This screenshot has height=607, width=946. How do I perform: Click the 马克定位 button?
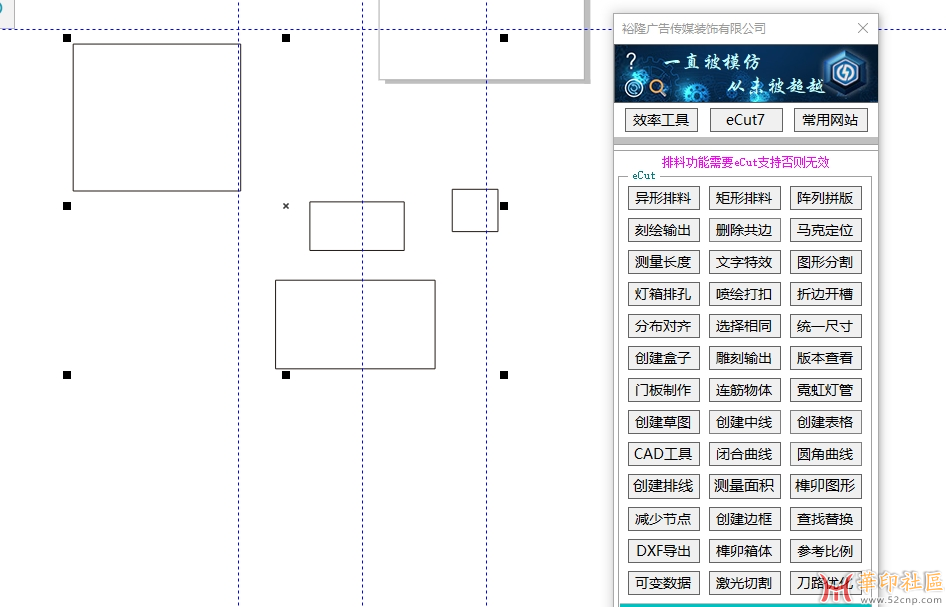pyautogui.click(x=825, y=230)
